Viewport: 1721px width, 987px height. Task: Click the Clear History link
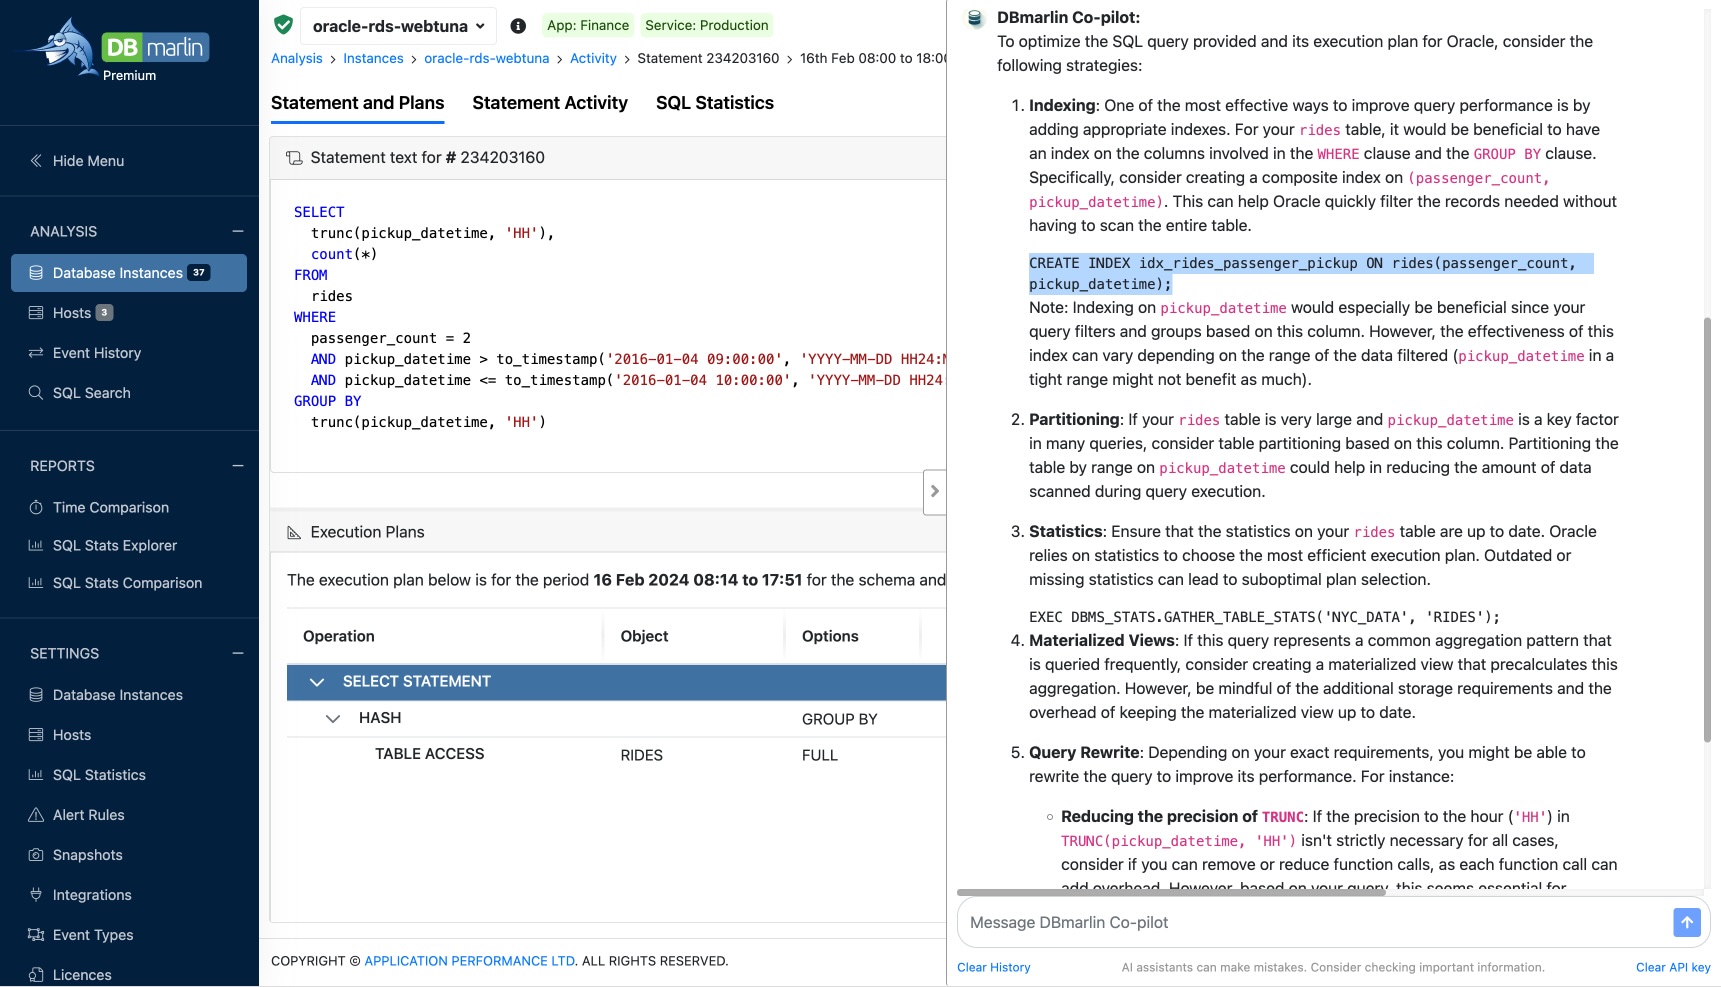point(993,967)
